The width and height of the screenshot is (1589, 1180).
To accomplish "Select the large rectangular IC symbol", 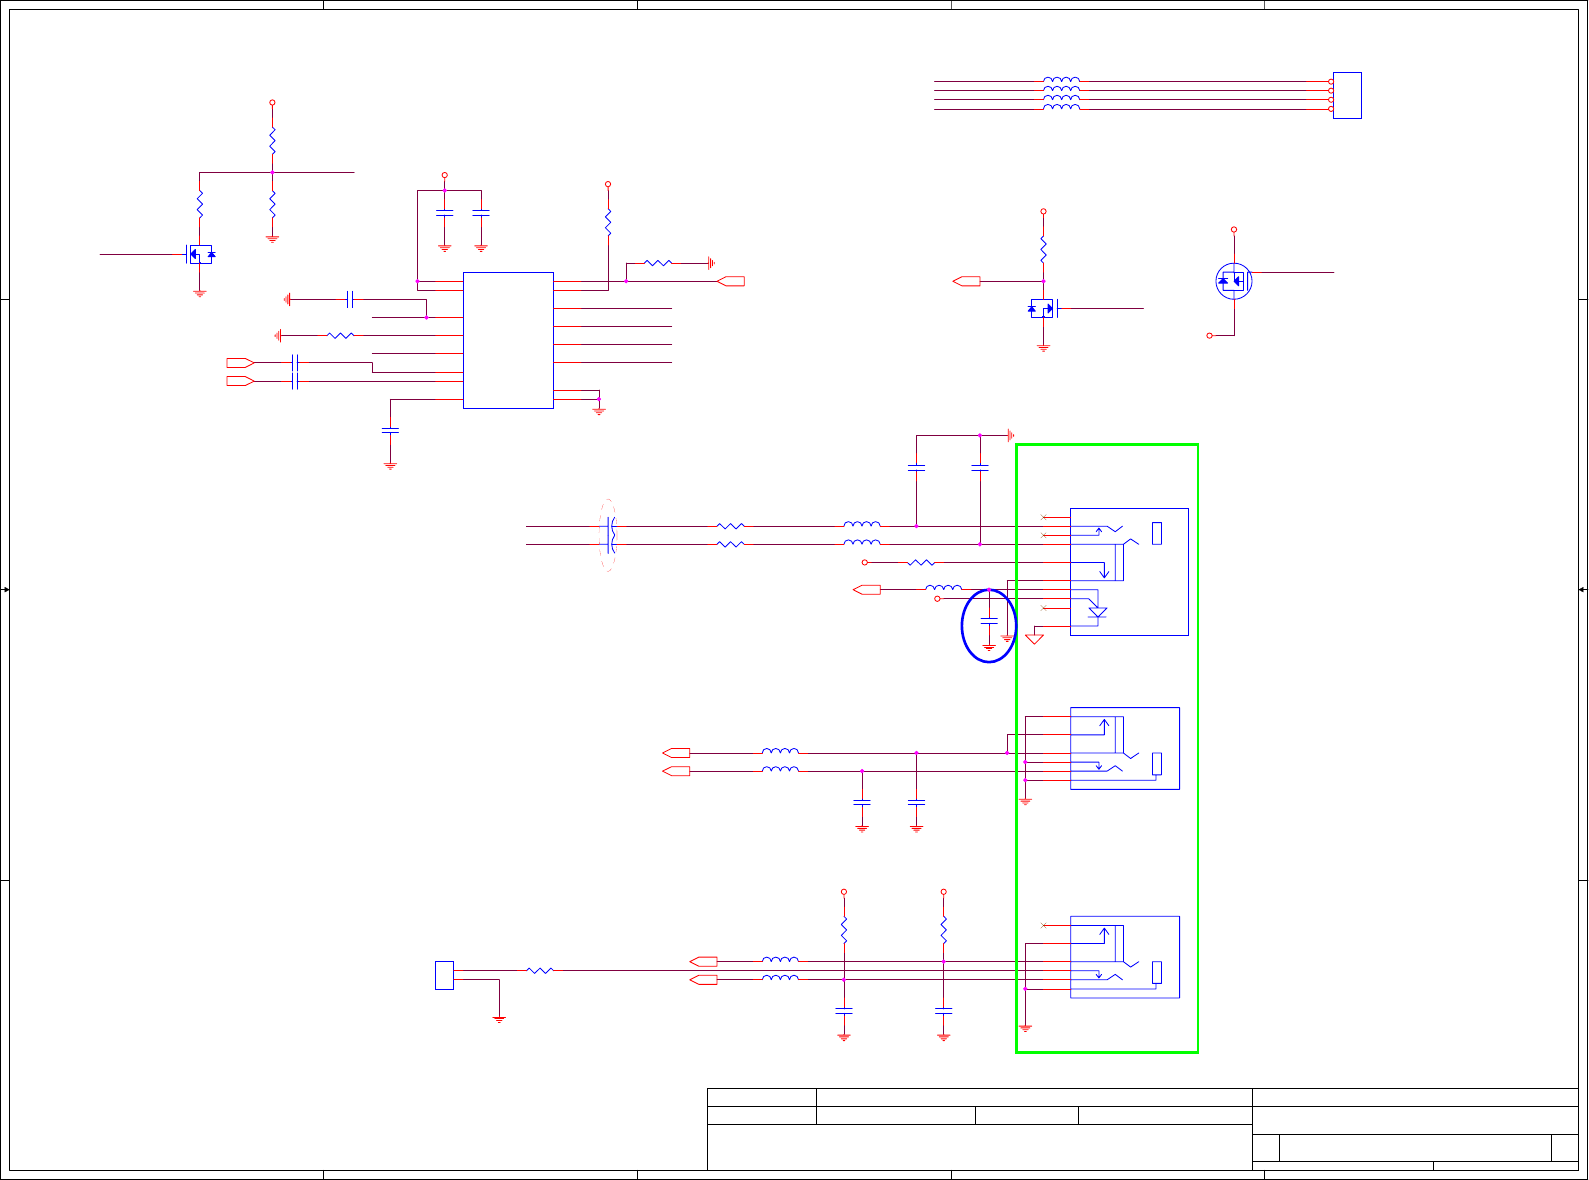I will (508, 340).
